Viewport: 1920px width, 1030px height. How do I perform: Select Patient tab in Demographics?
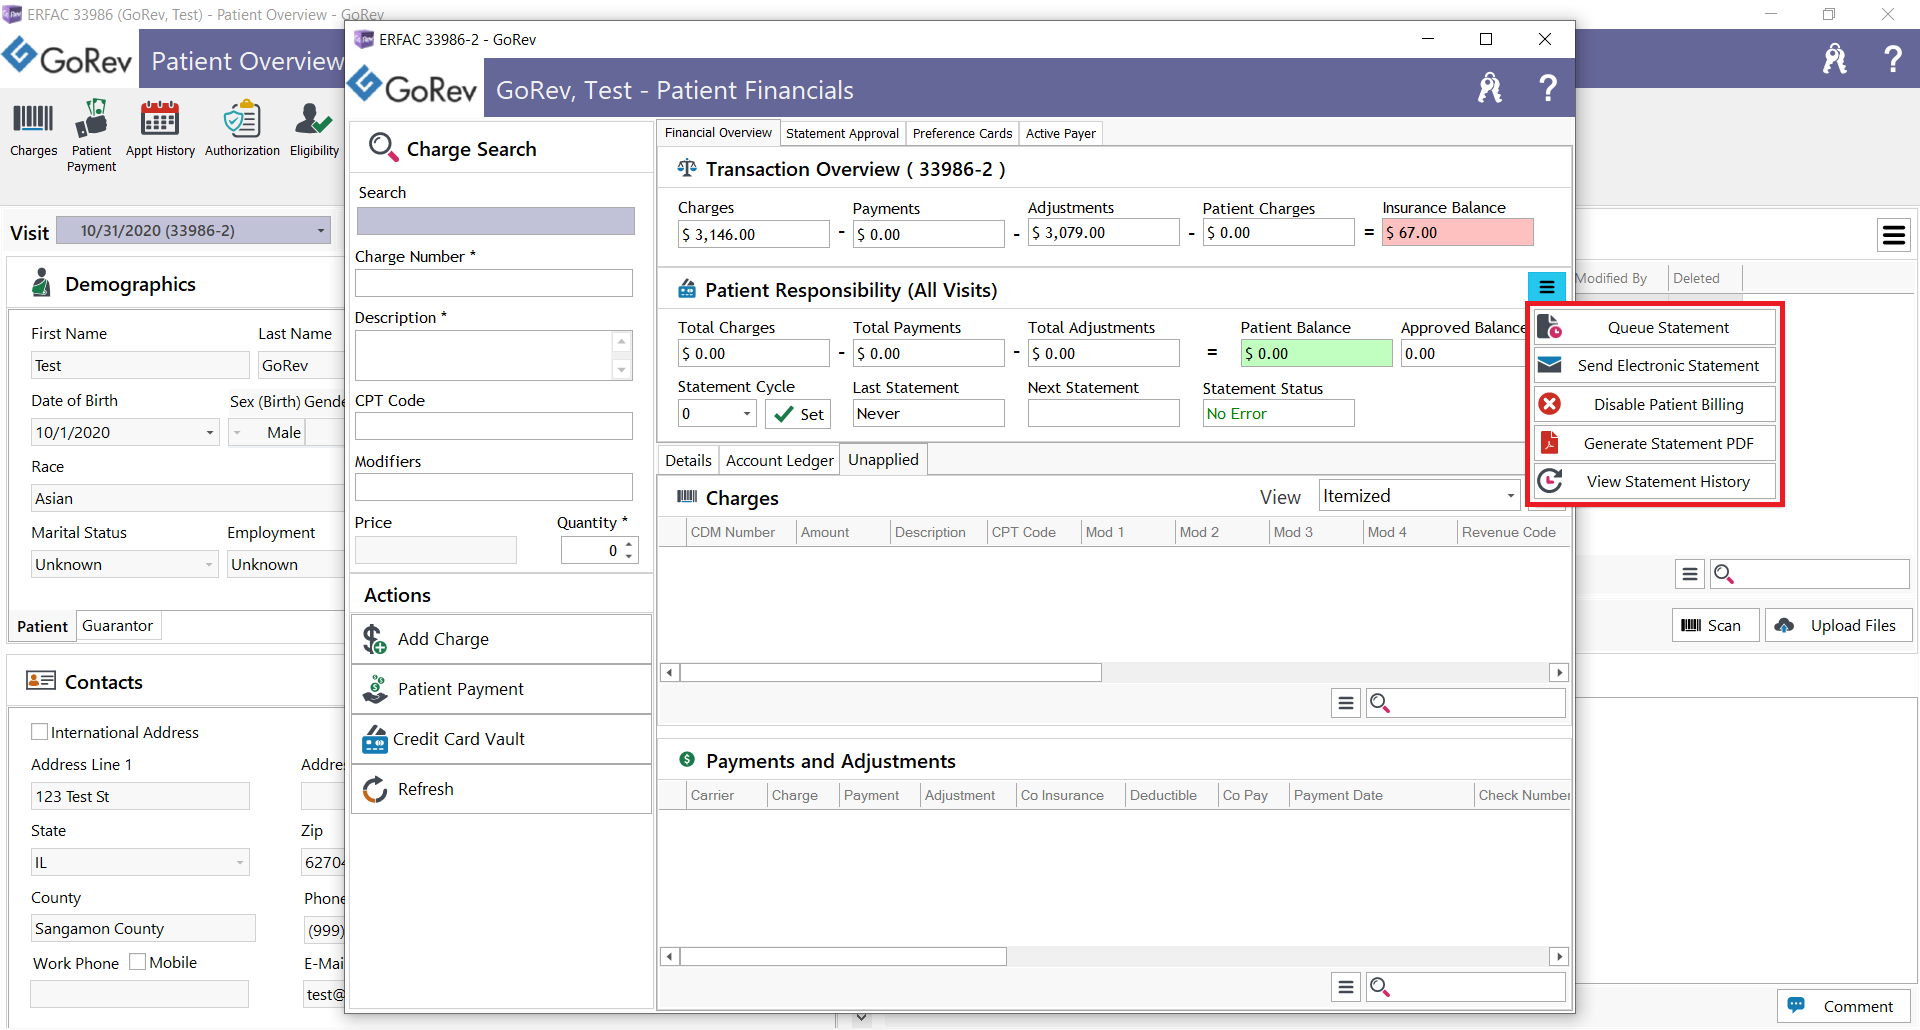click(x=42, y=626)
